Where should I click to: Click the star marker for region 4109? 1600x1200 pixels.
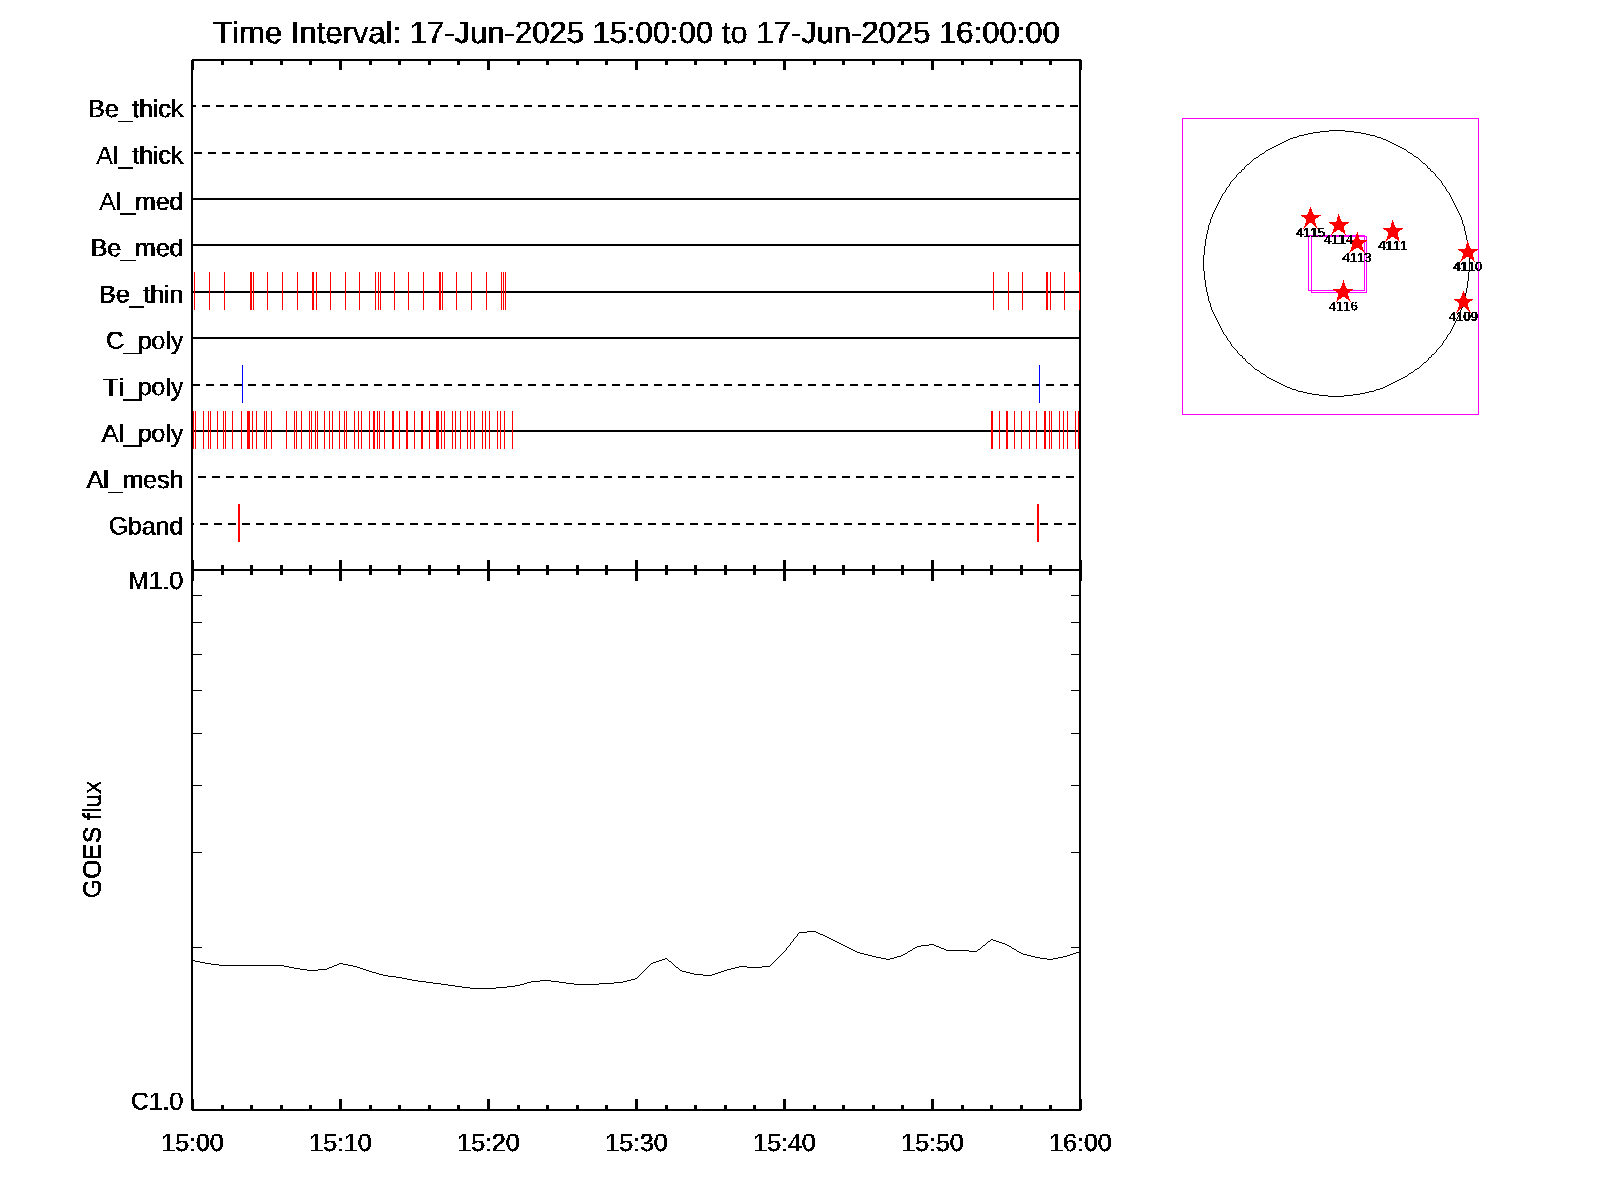coord(1463,302)
